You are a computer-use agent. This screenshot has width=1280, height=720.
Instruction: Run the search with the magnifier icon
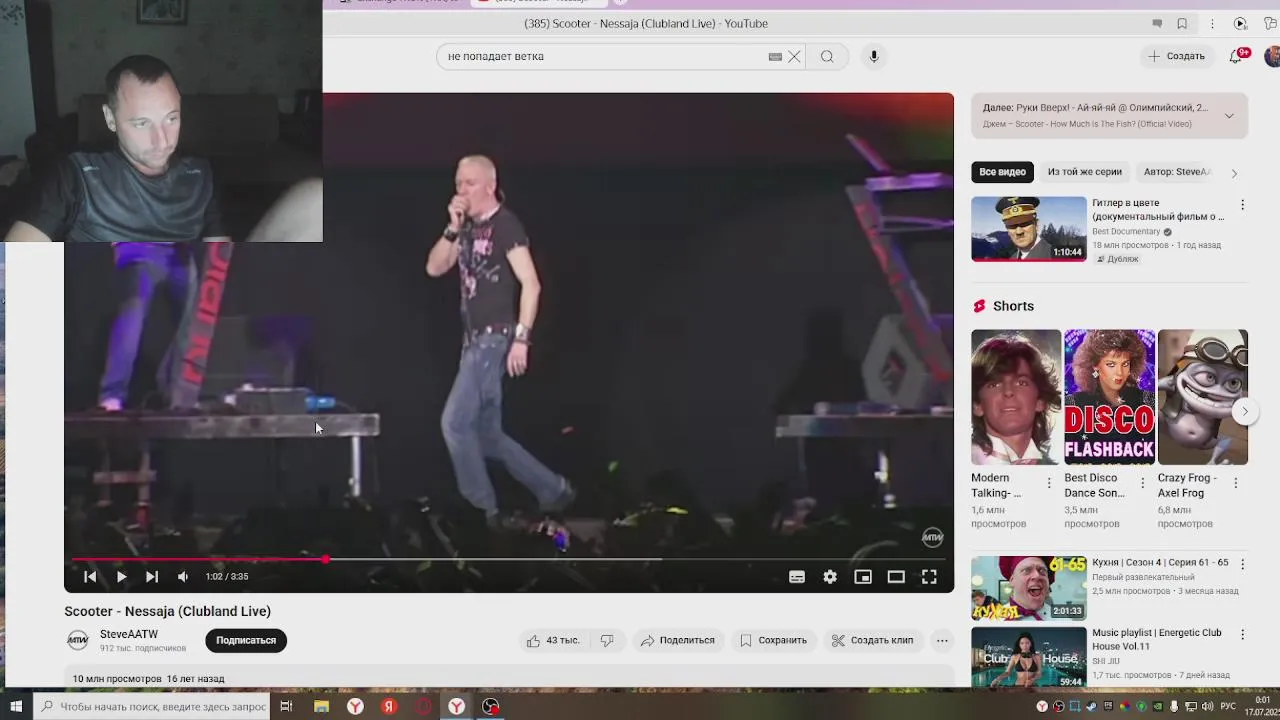tap(827, 57)
